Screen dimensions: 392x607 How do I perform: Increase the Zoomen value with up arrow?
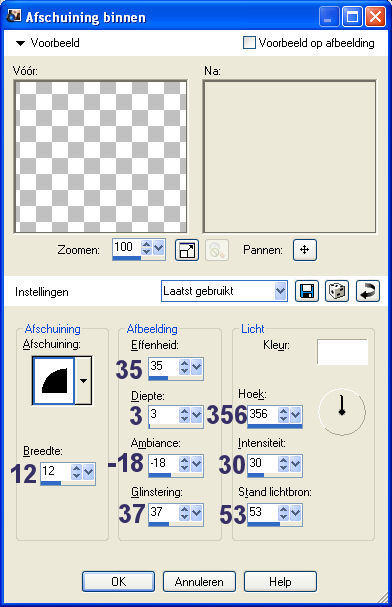(x=146, y=244)
